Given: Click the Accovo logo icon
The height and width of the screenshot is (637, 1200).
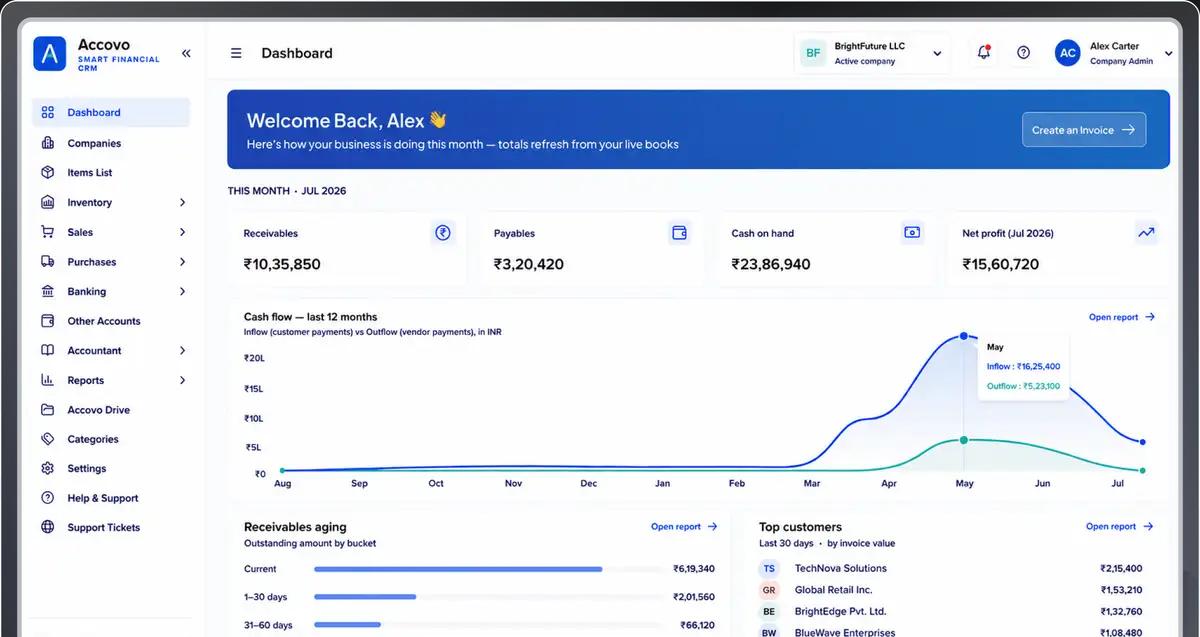Looking at the screenshot, I should pos(49,53).
